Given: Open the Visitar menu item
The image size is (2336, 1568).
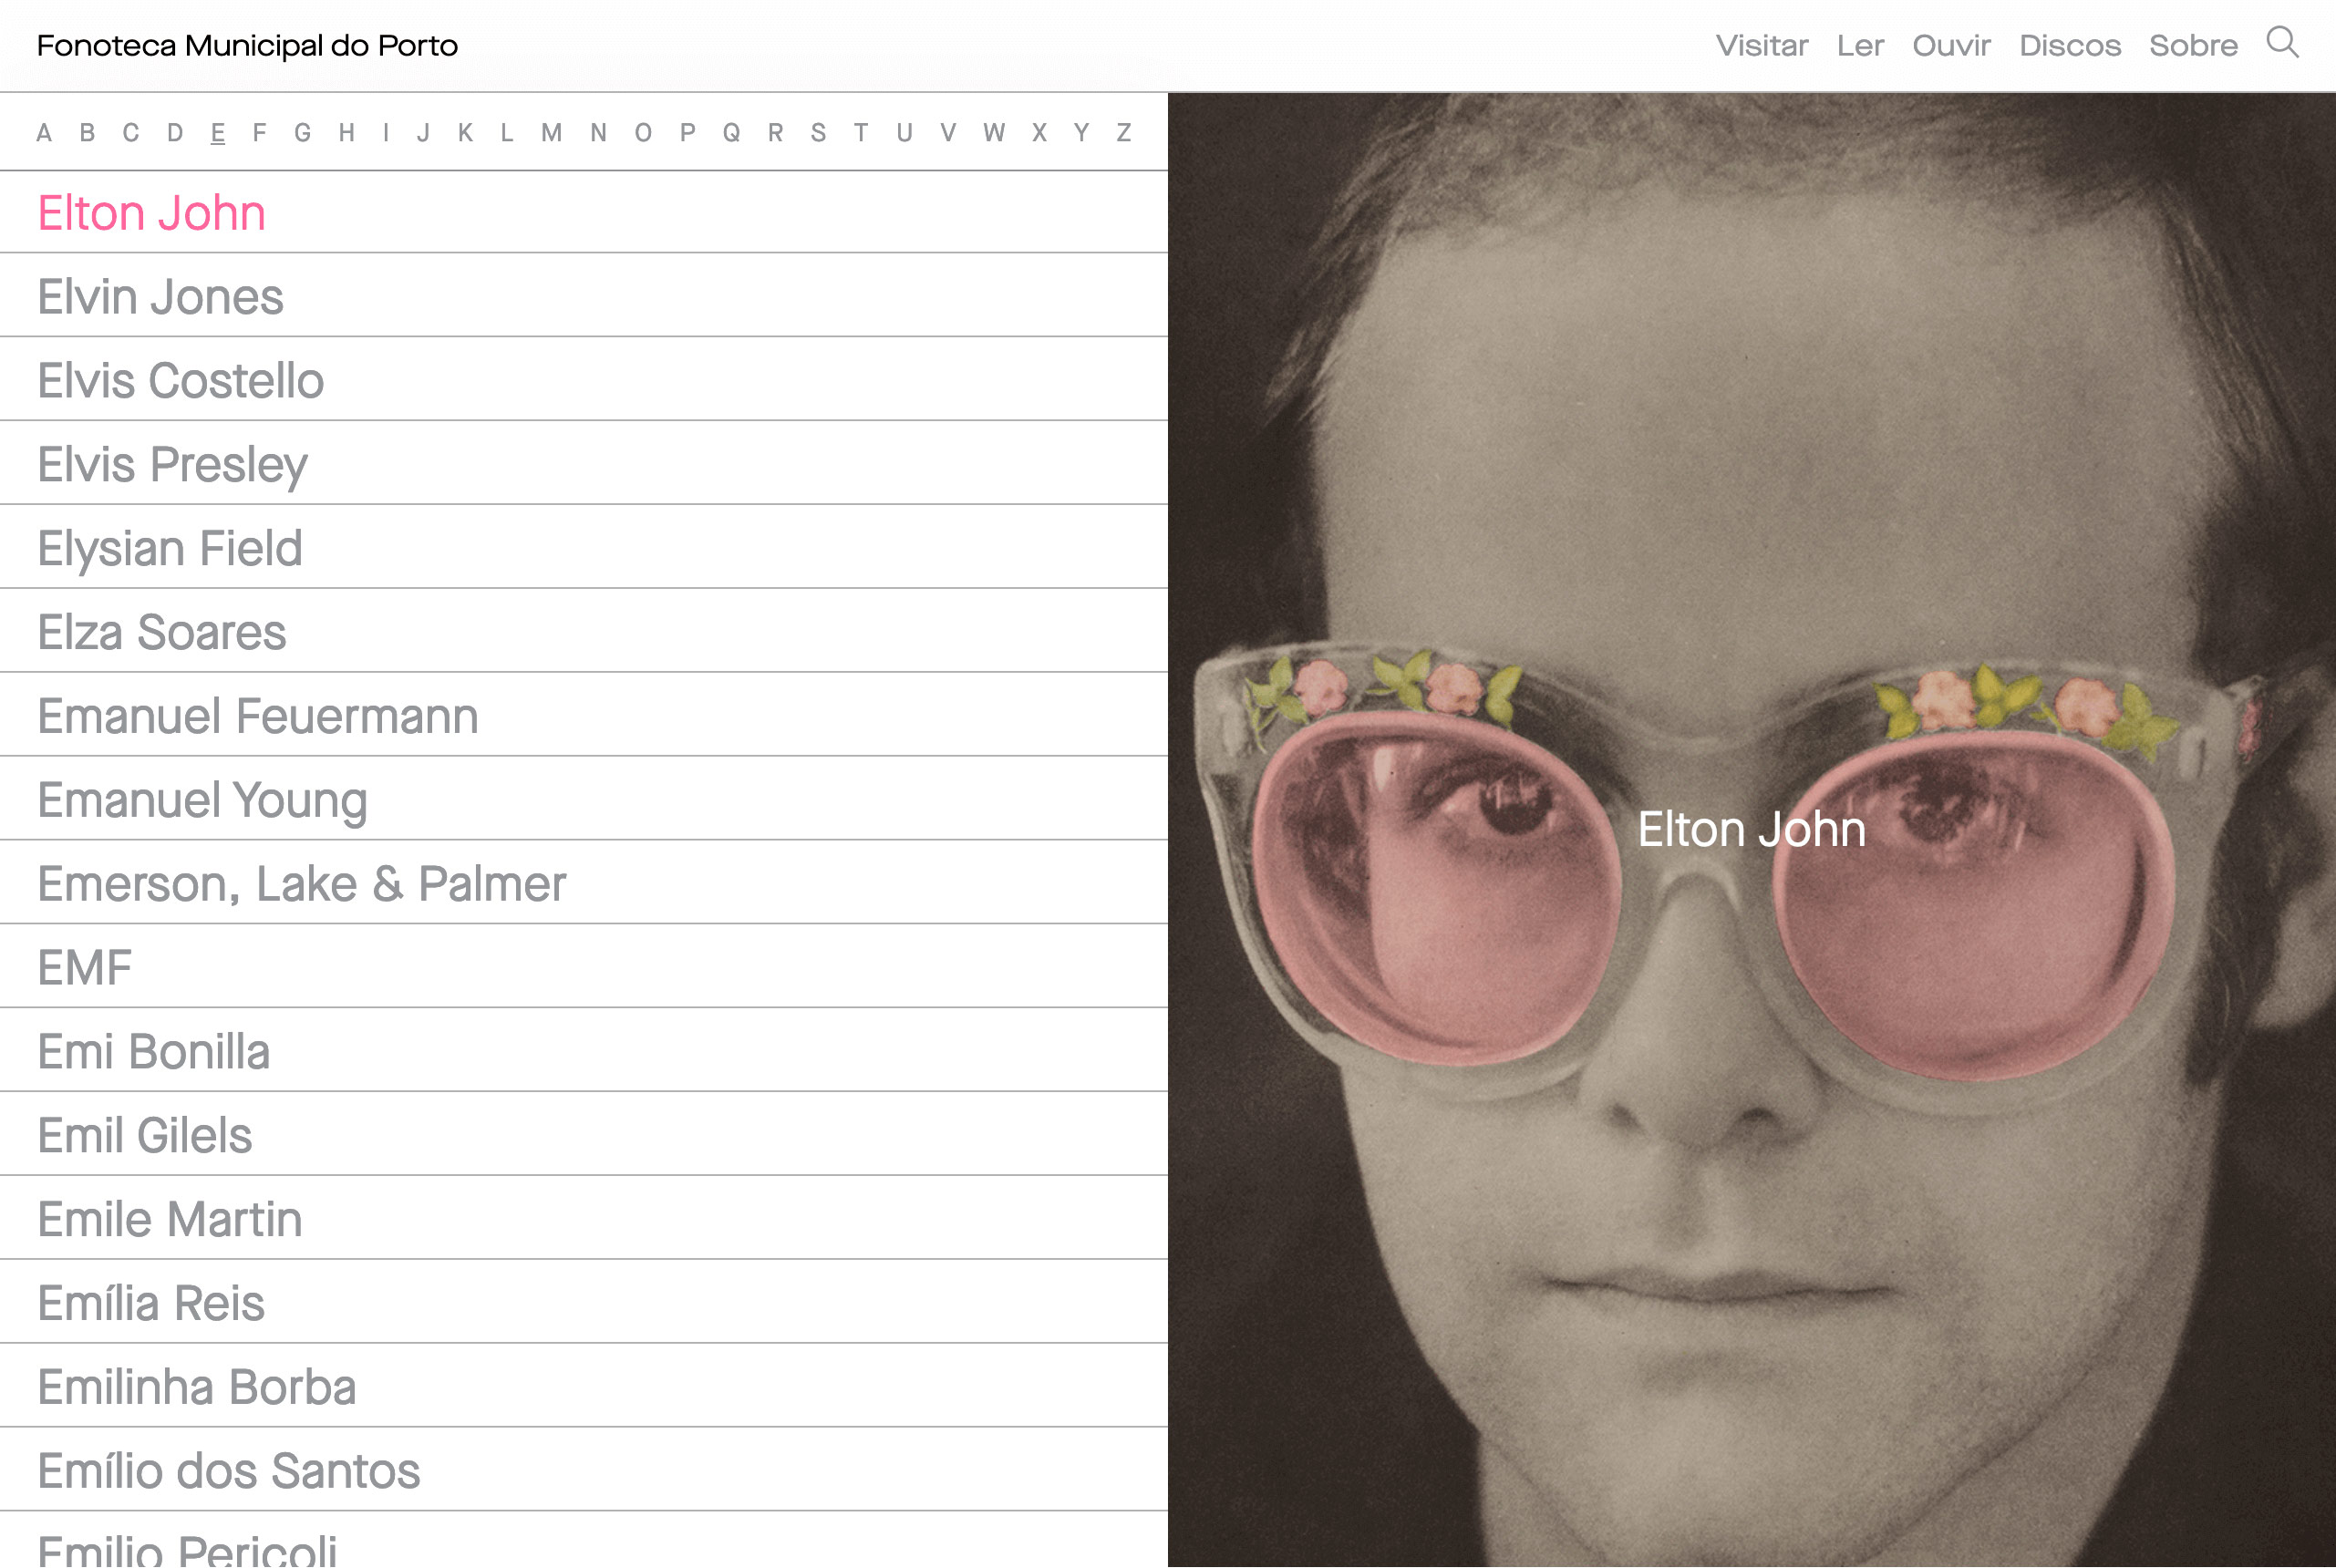Looking at the screenshot, I should (x=1762, y=46).
